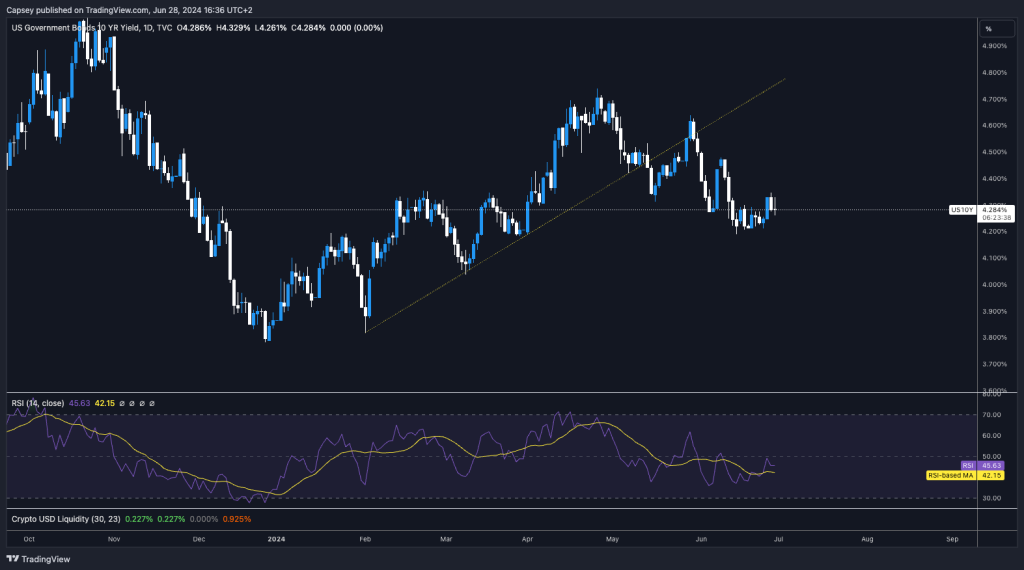Viewport: 1024px width, 570px height.
Task: Select the RSI (14, close) indicator legend
Action: pos(38,403)
